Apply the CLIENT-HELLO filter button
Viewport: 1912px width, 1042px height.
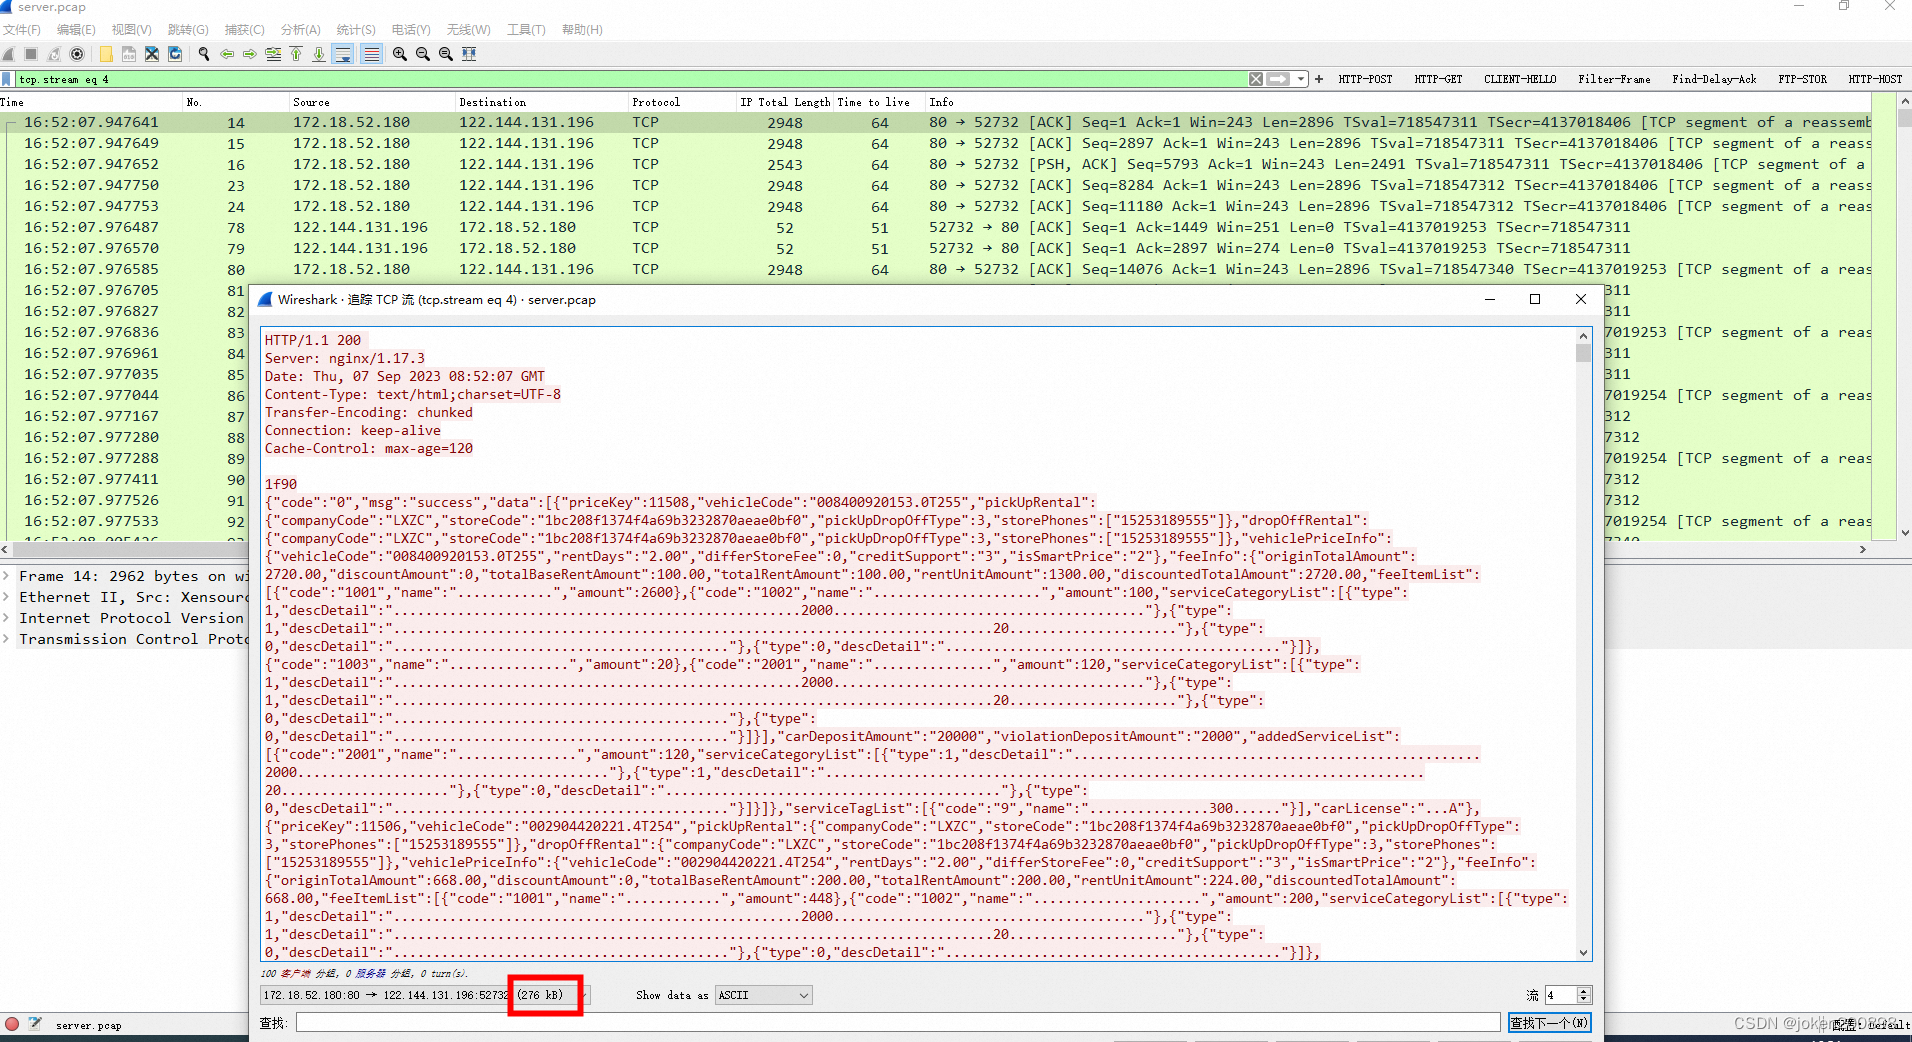pos(1520,79)
